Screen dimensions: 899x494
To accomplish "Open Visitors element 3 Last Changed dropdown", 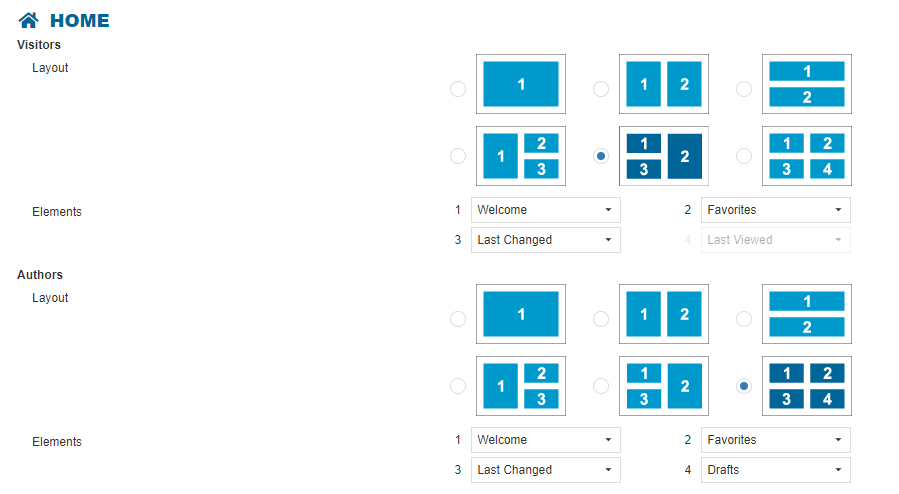I will click(545, 240).
